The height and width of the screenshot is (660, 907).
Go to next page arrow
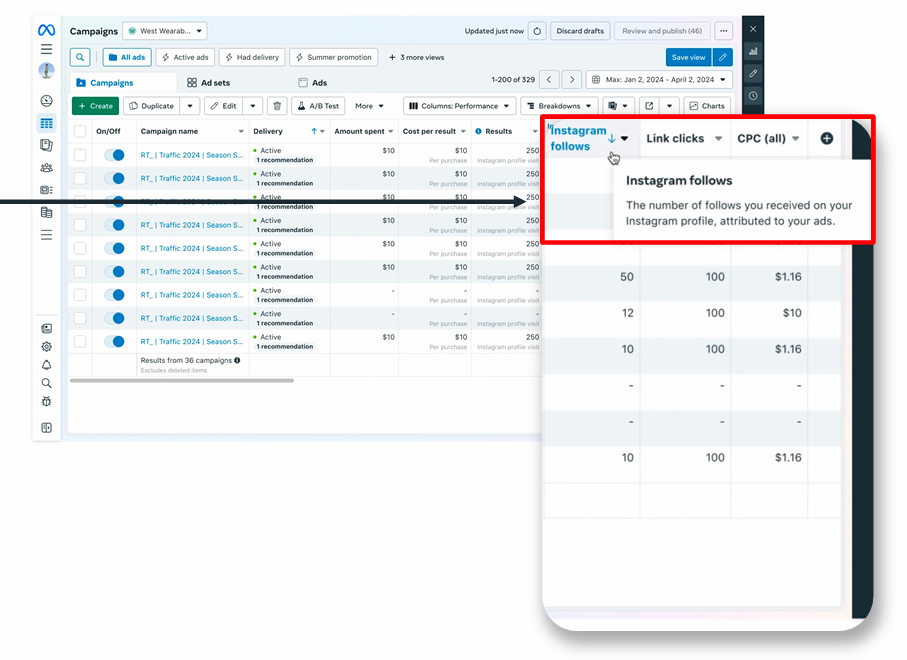point(572,80)
